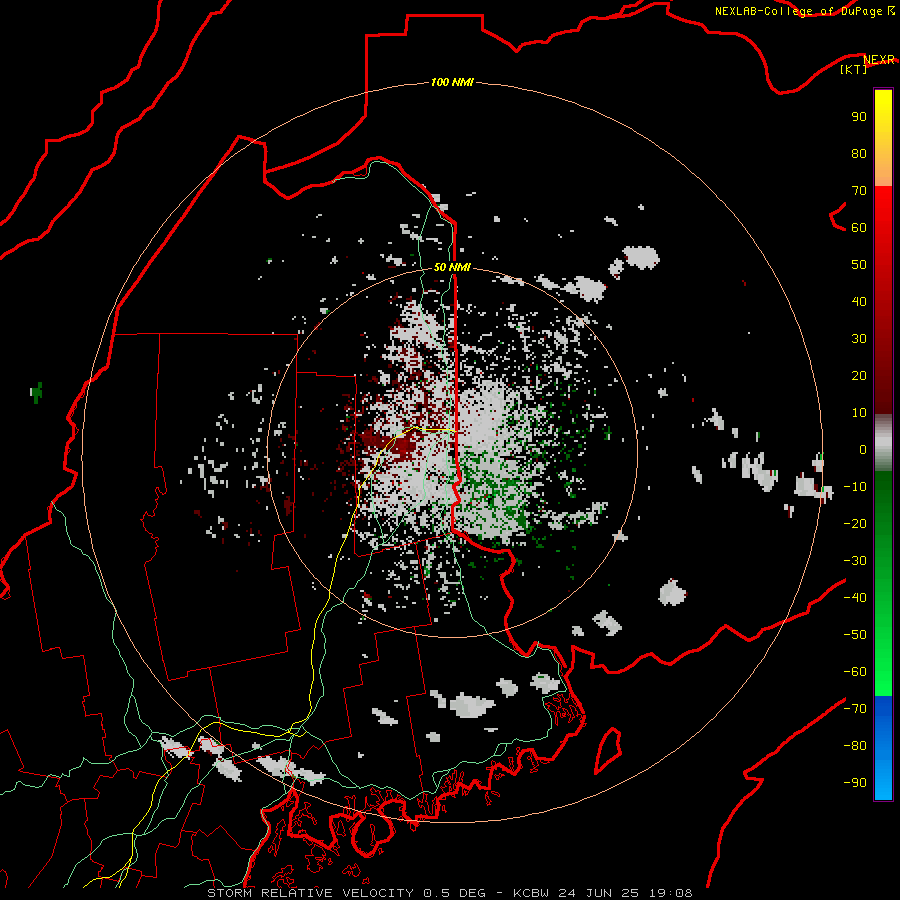Click the "100 NMI" range ring label
900x900 pixels.
pos(452,83)
